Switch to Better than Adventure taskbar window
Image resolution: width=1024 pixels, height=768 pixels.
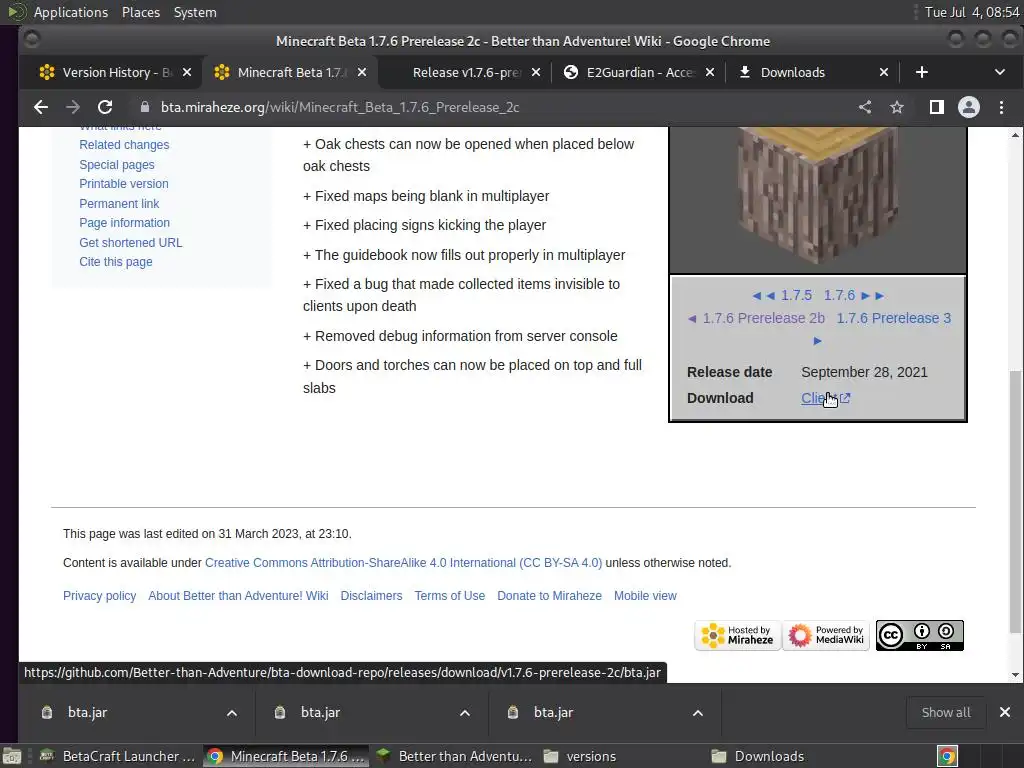click(455, 756)
